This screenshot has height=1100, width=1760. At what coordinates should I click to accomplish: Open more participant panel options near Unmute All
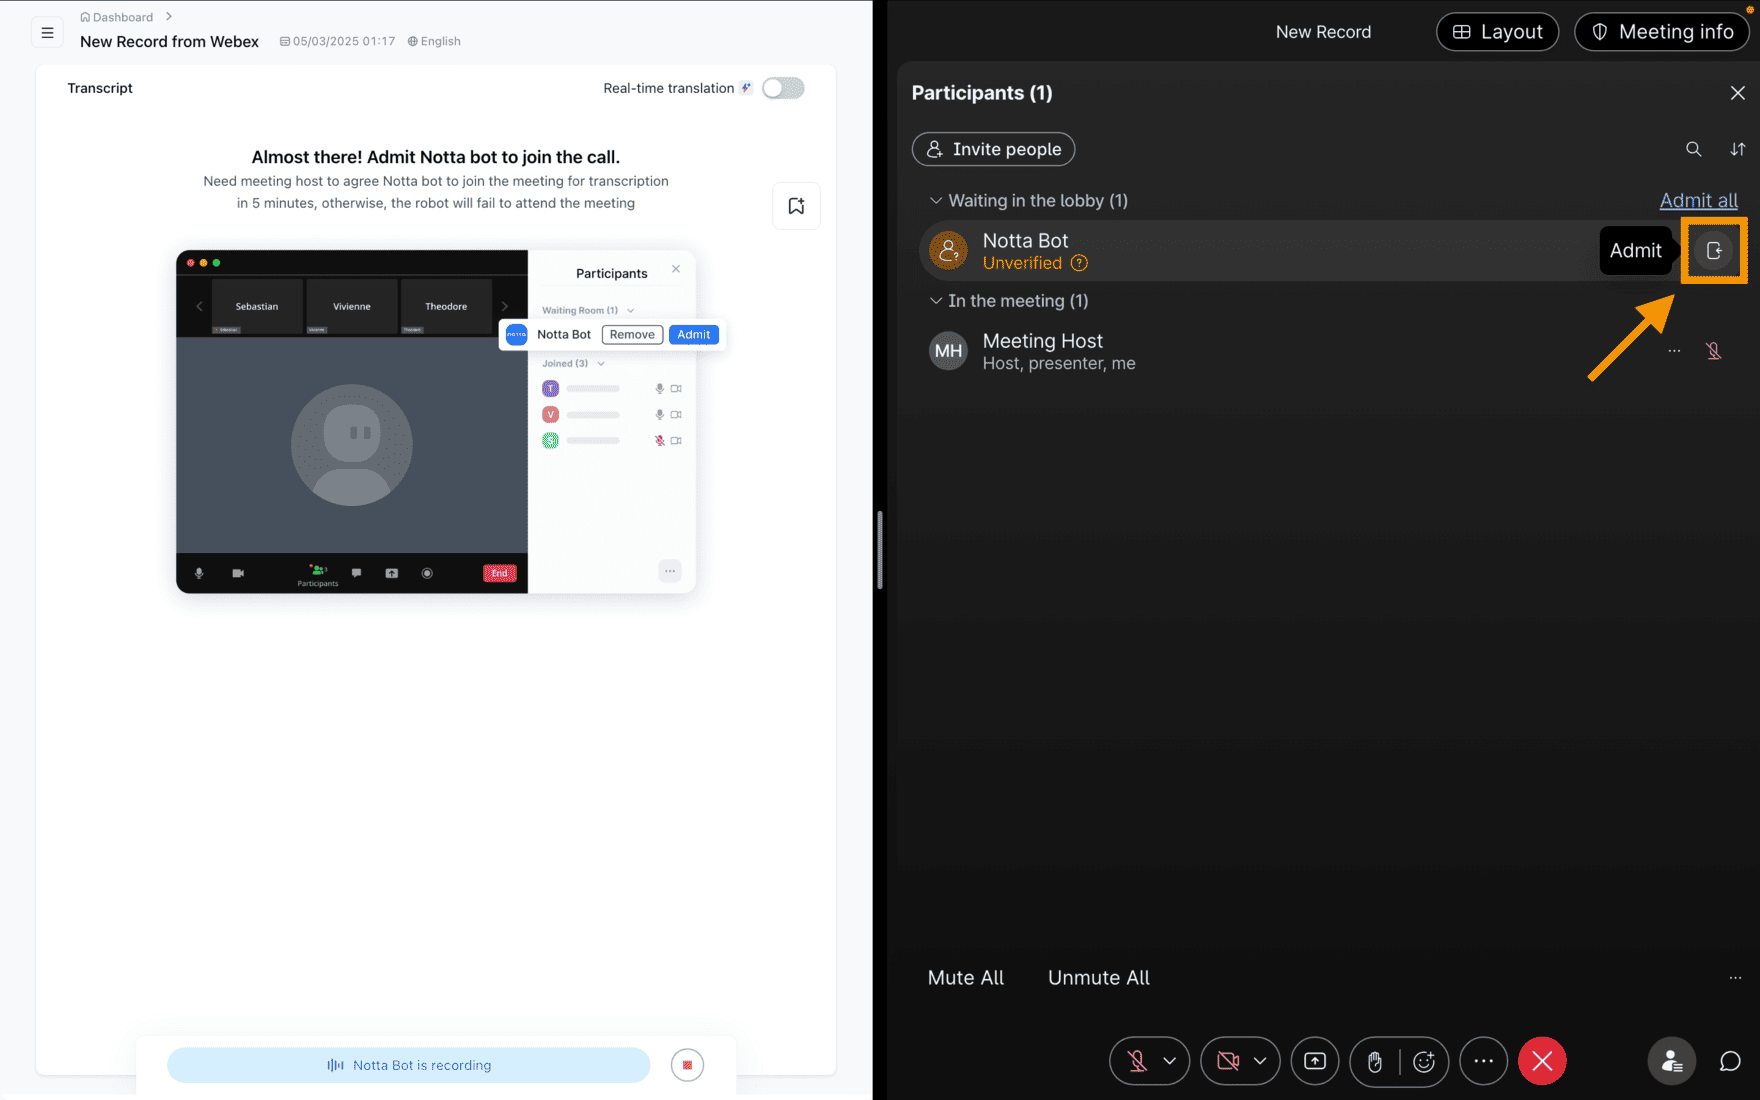coord(1735,978)
